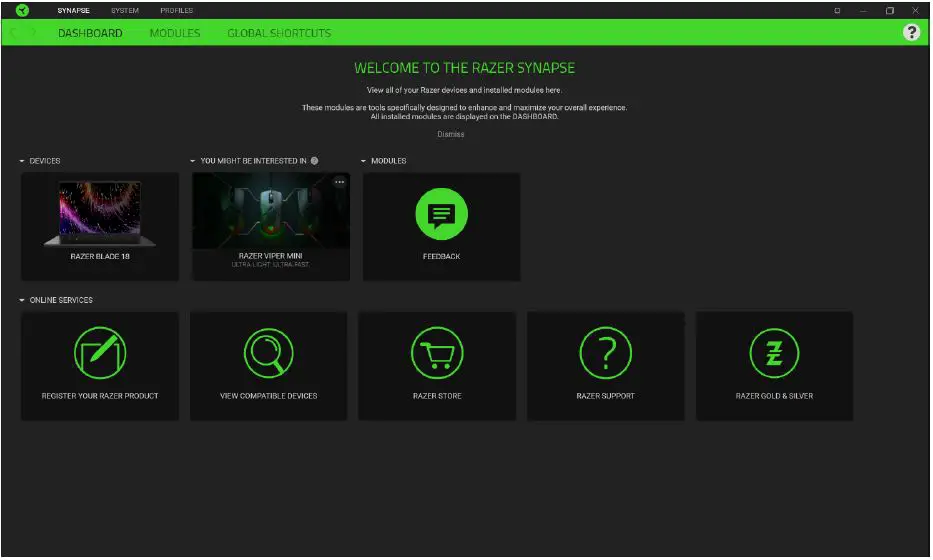
Task: Click the three-dot menu on Viper Mini card
Action: (340, 182)
